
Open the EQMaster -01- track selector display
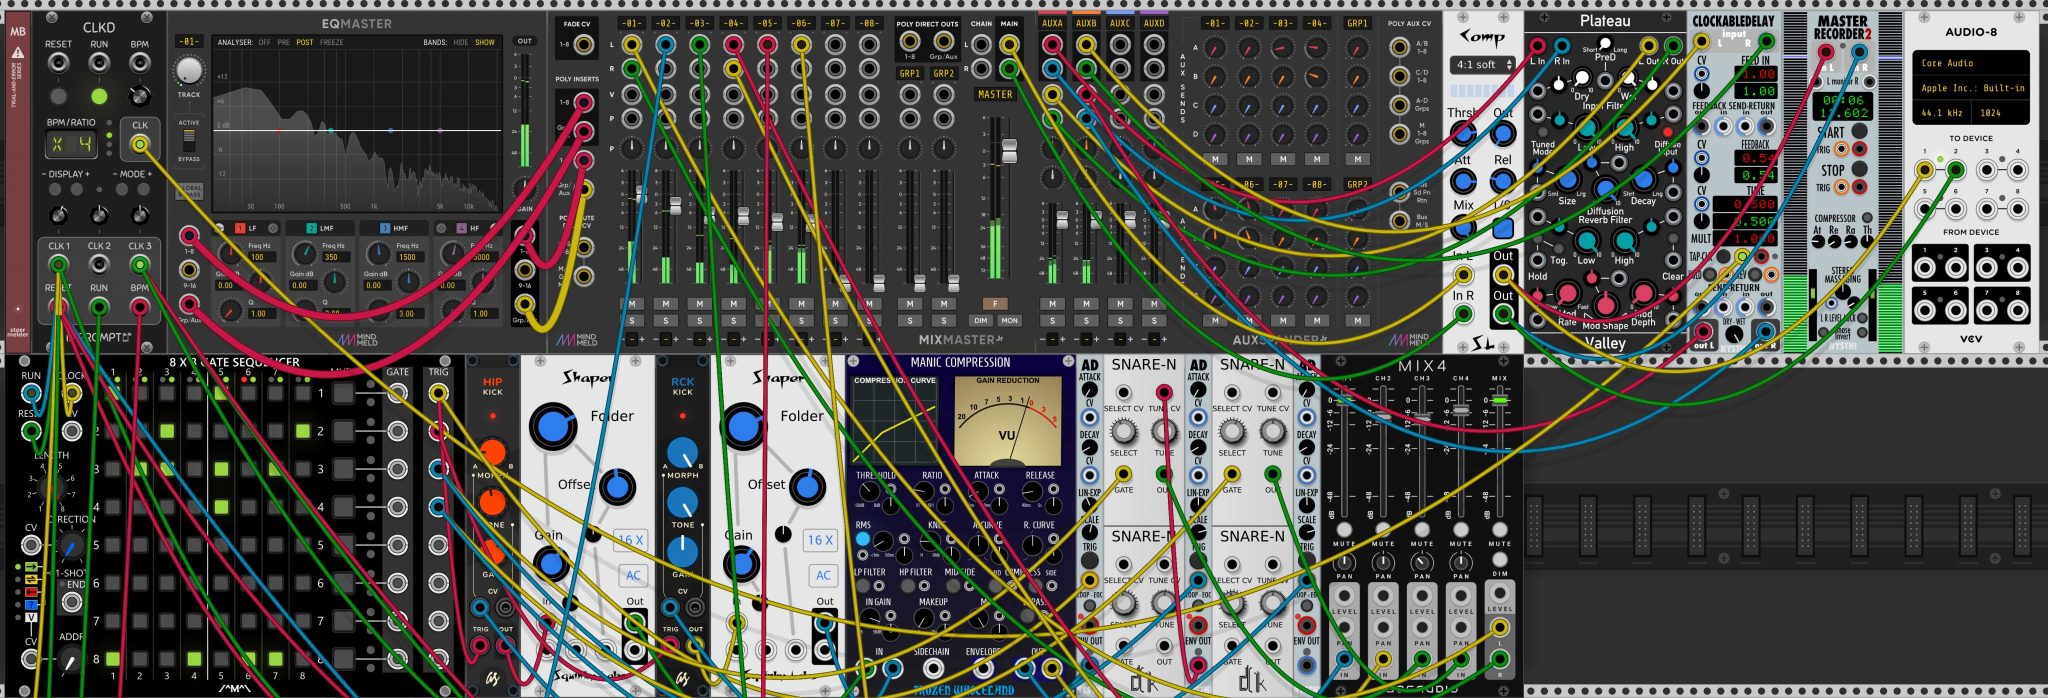click(x=189, y=42)
